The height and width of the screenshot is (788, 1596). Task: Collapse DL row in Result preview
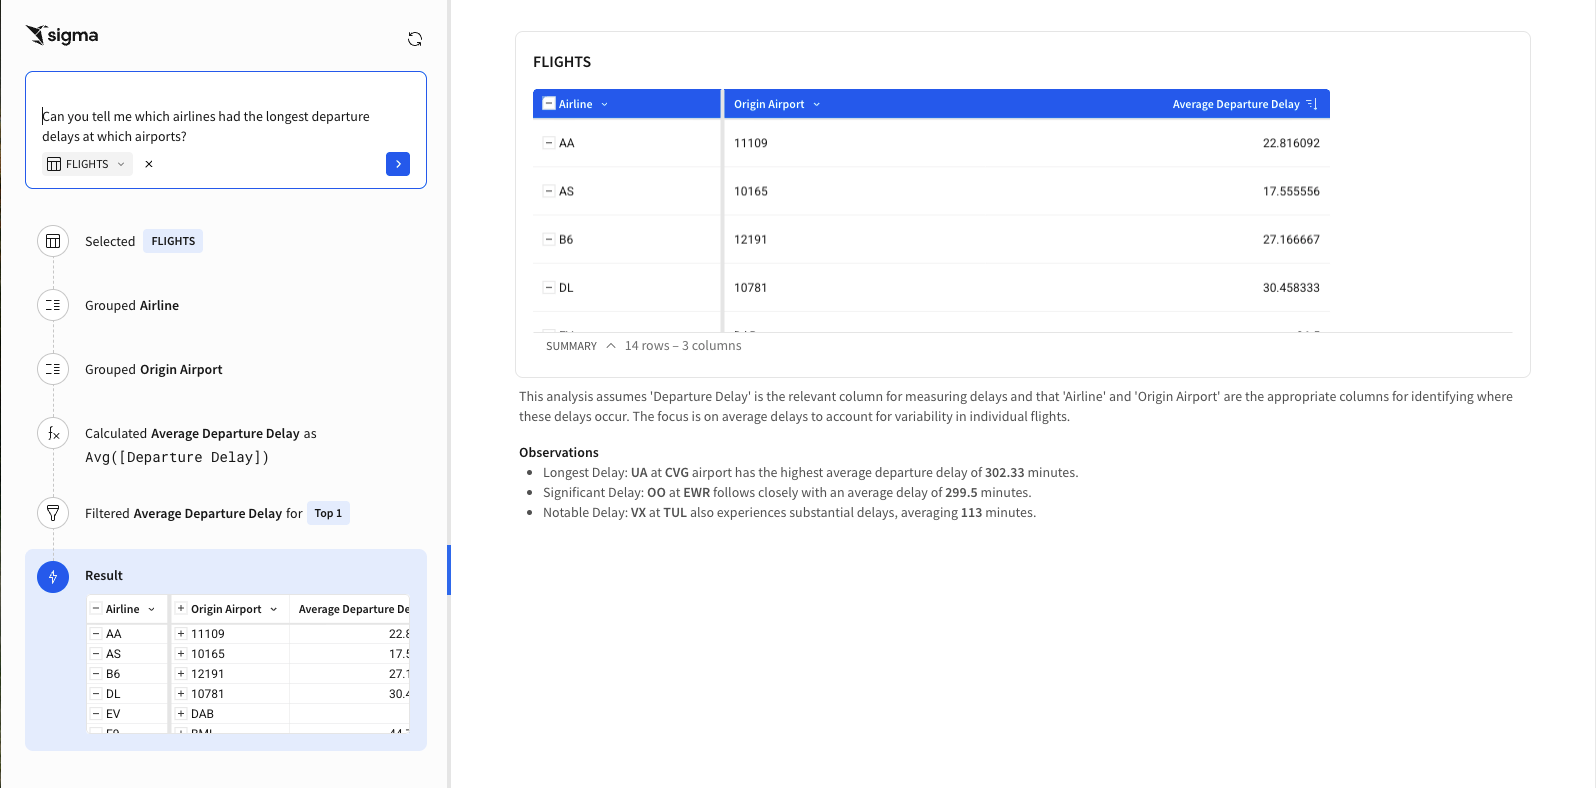[96, 693]
